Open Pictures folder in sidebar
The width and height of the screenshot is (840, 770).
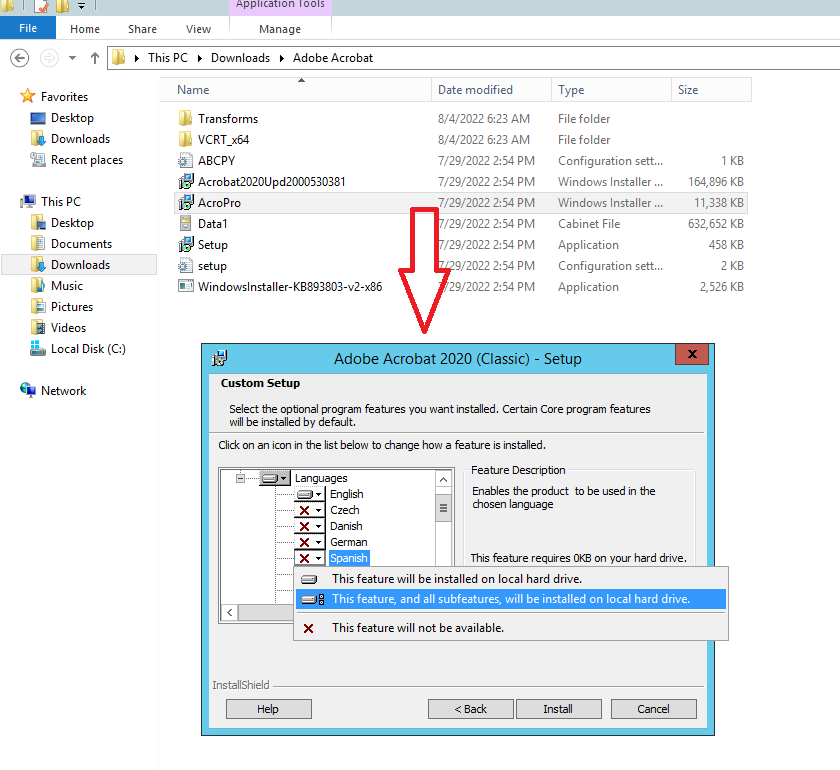point(72,306)
